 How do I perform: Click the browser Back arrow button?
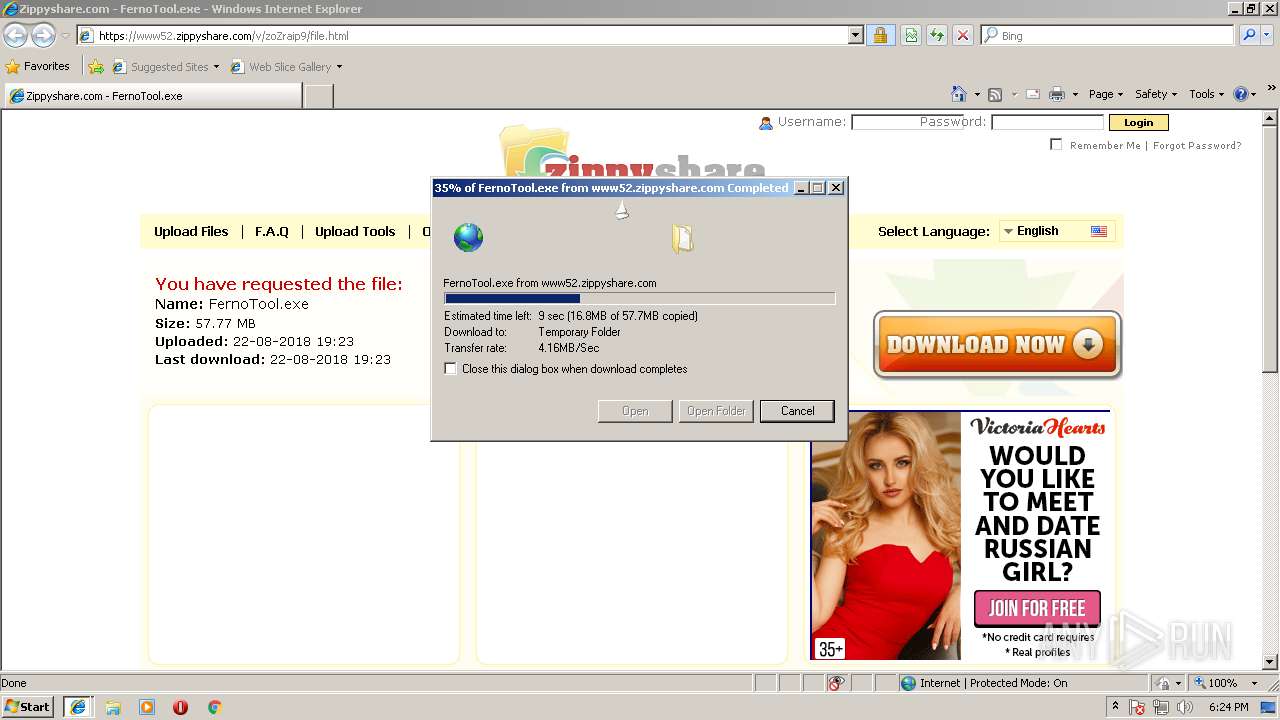click(15, 35)
